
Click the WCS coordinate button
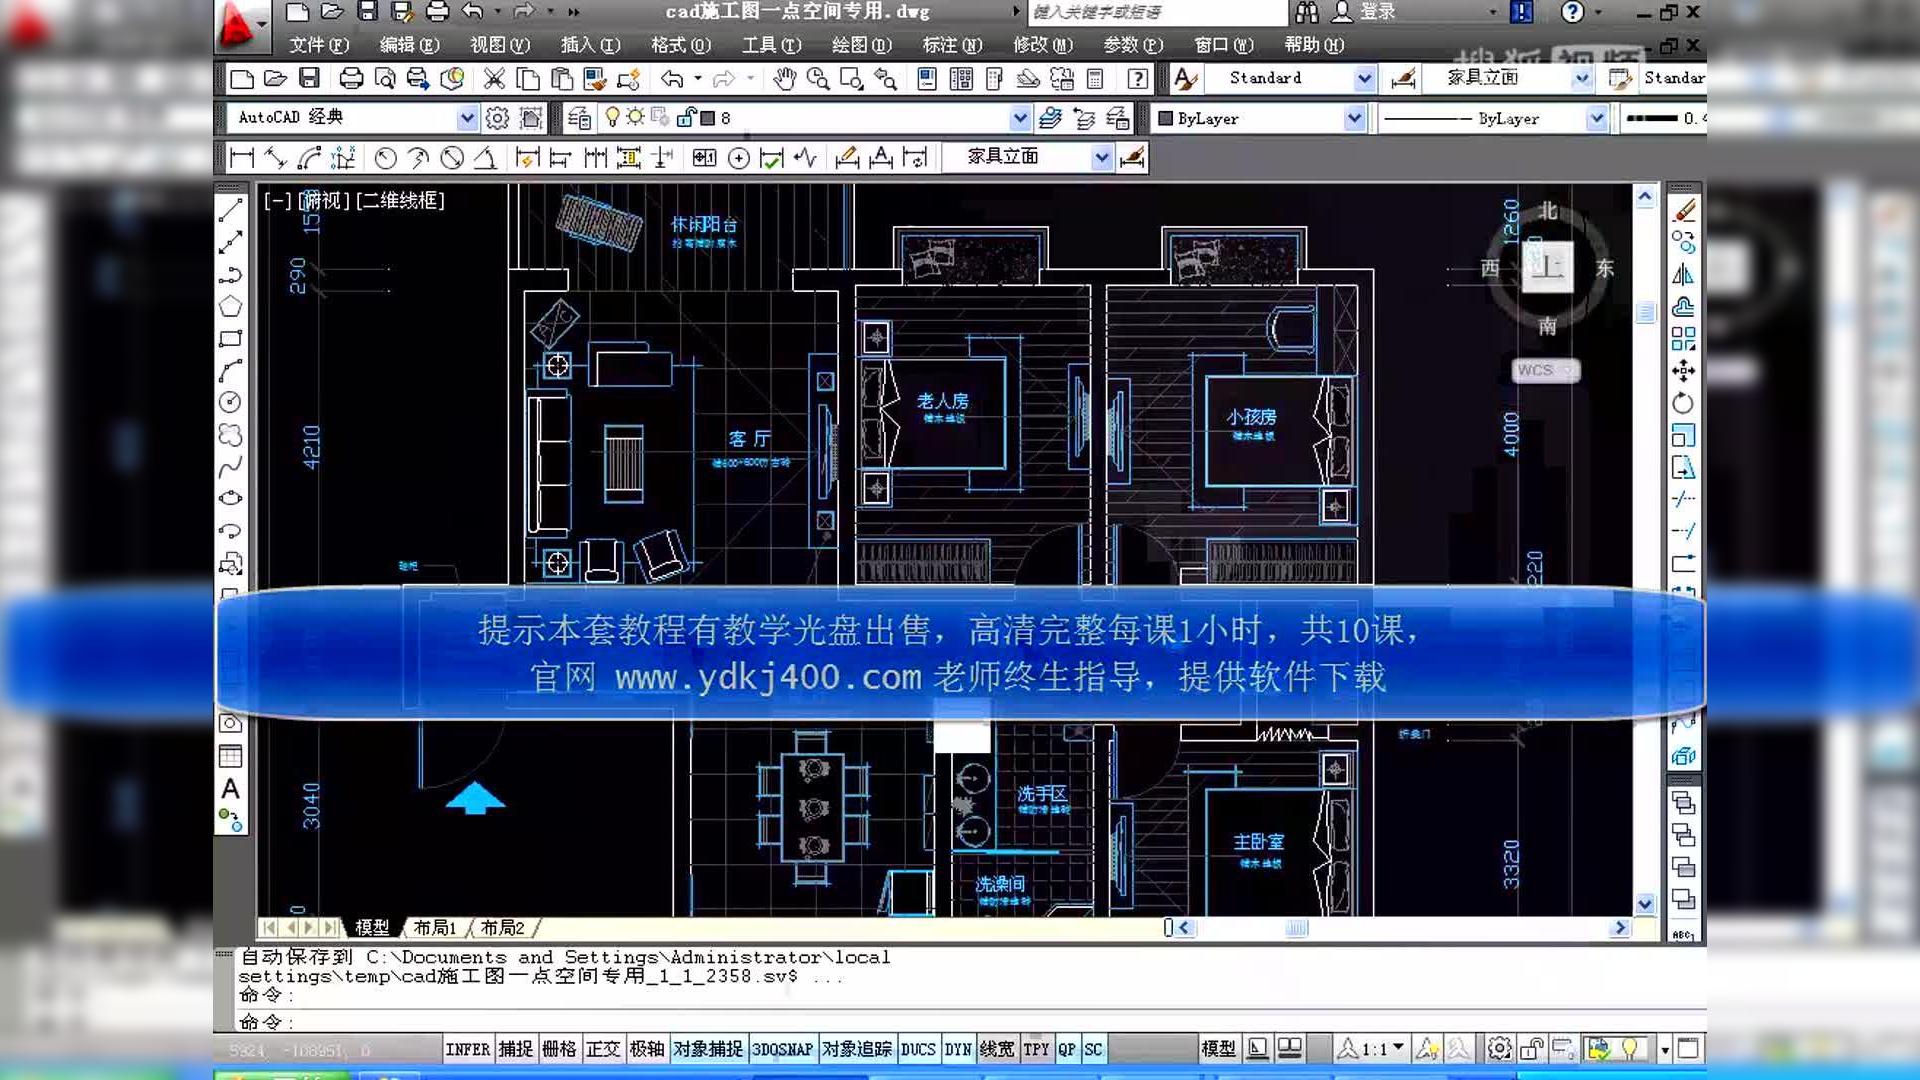pyautogui.click(x=1545, y=370)
